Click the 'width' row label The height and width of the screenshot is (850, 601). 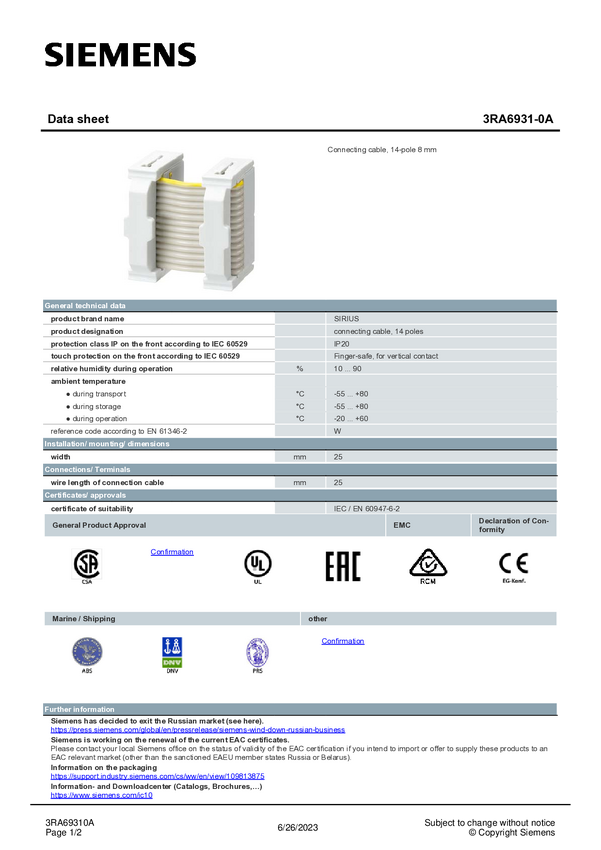coord(60,457)
